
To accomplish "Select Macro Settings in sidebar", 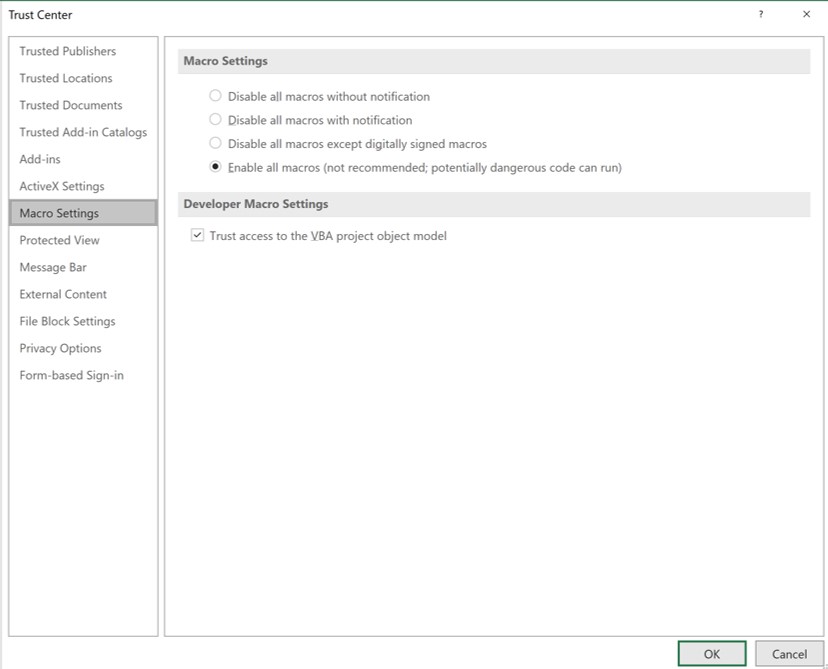I will (83, 213).
